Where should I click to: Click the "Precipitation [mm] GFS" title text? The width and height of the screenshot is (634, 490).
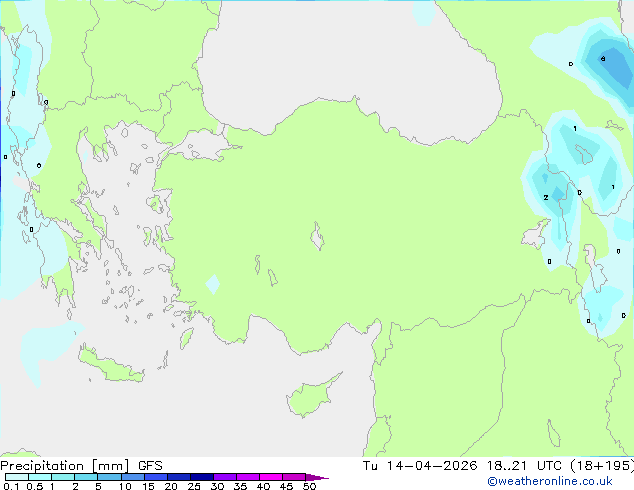pyautogui.click(x=81, y=466)
